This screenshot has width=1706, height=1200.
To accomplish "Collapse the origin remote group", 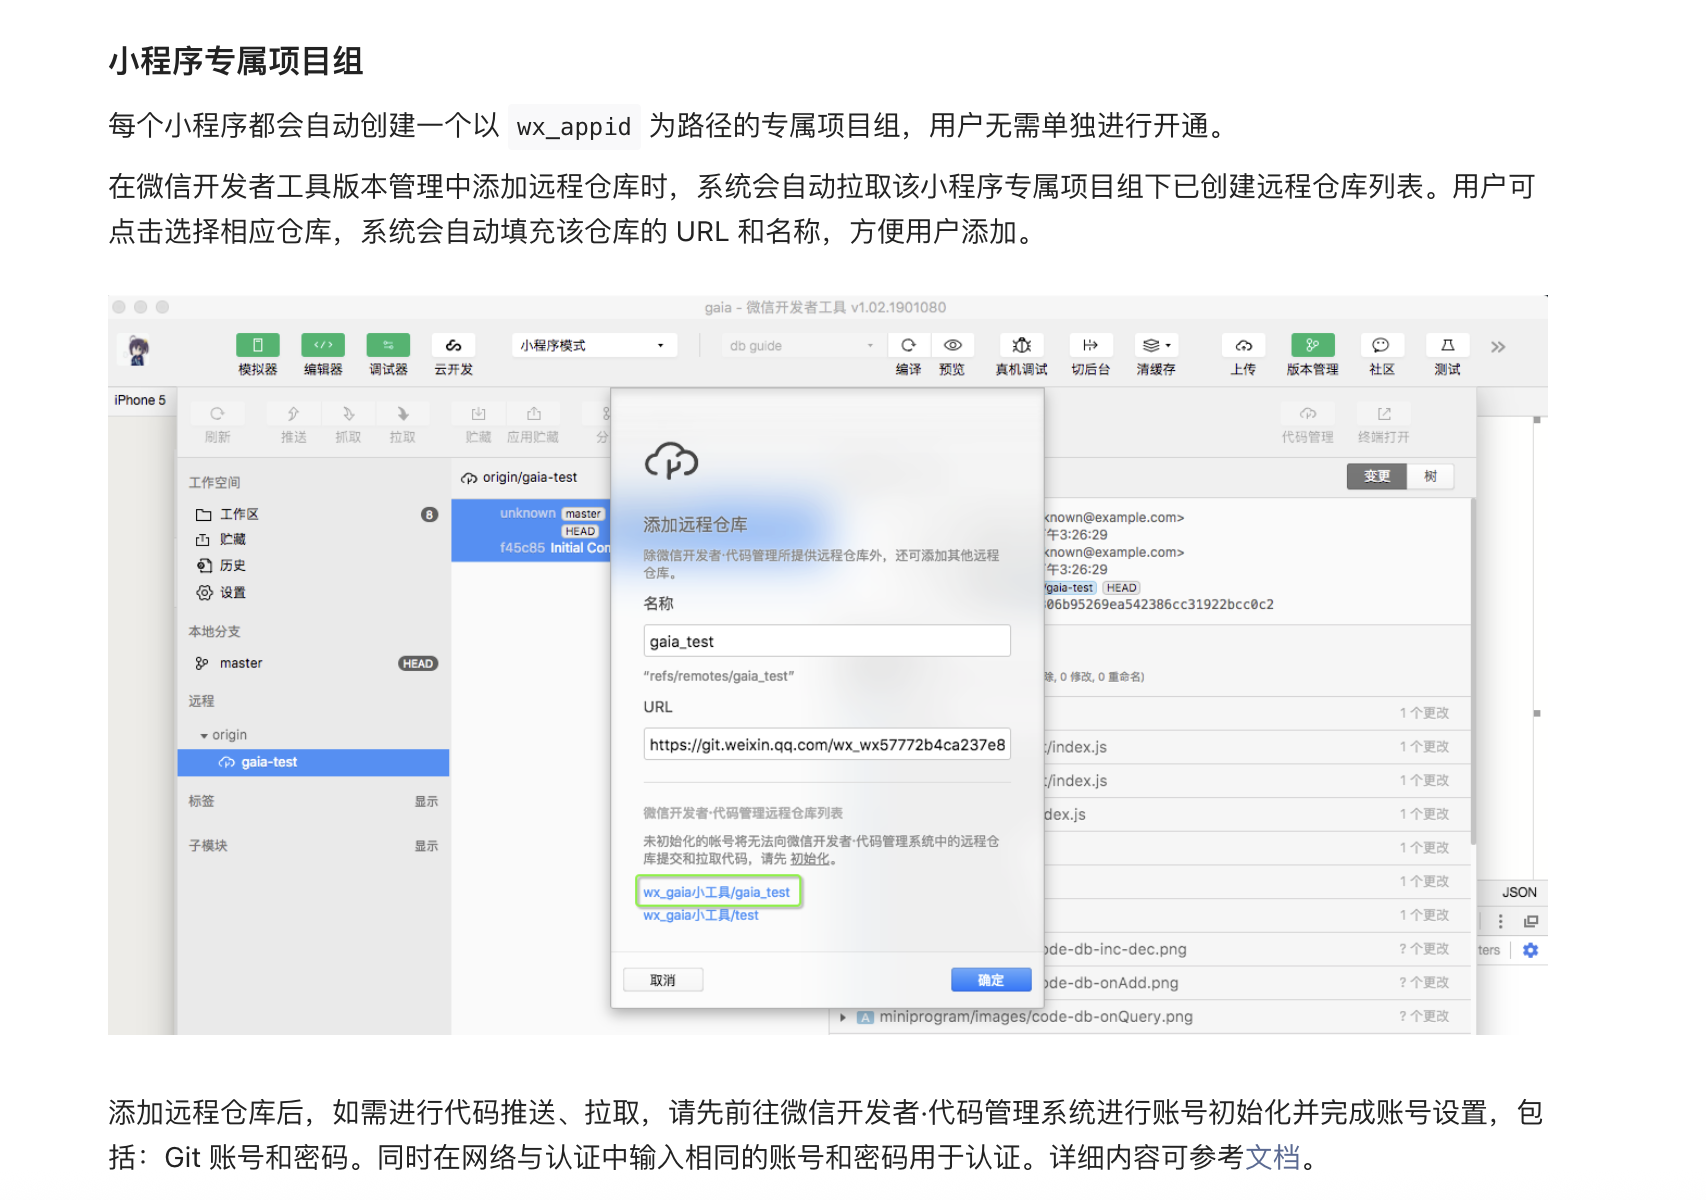I will (x=204, y=736).
